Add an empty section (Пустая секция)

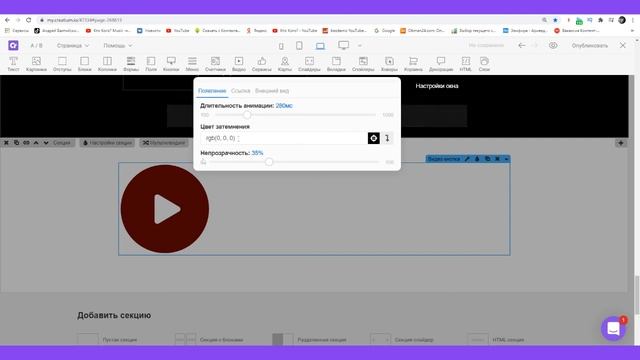[107, 339]
